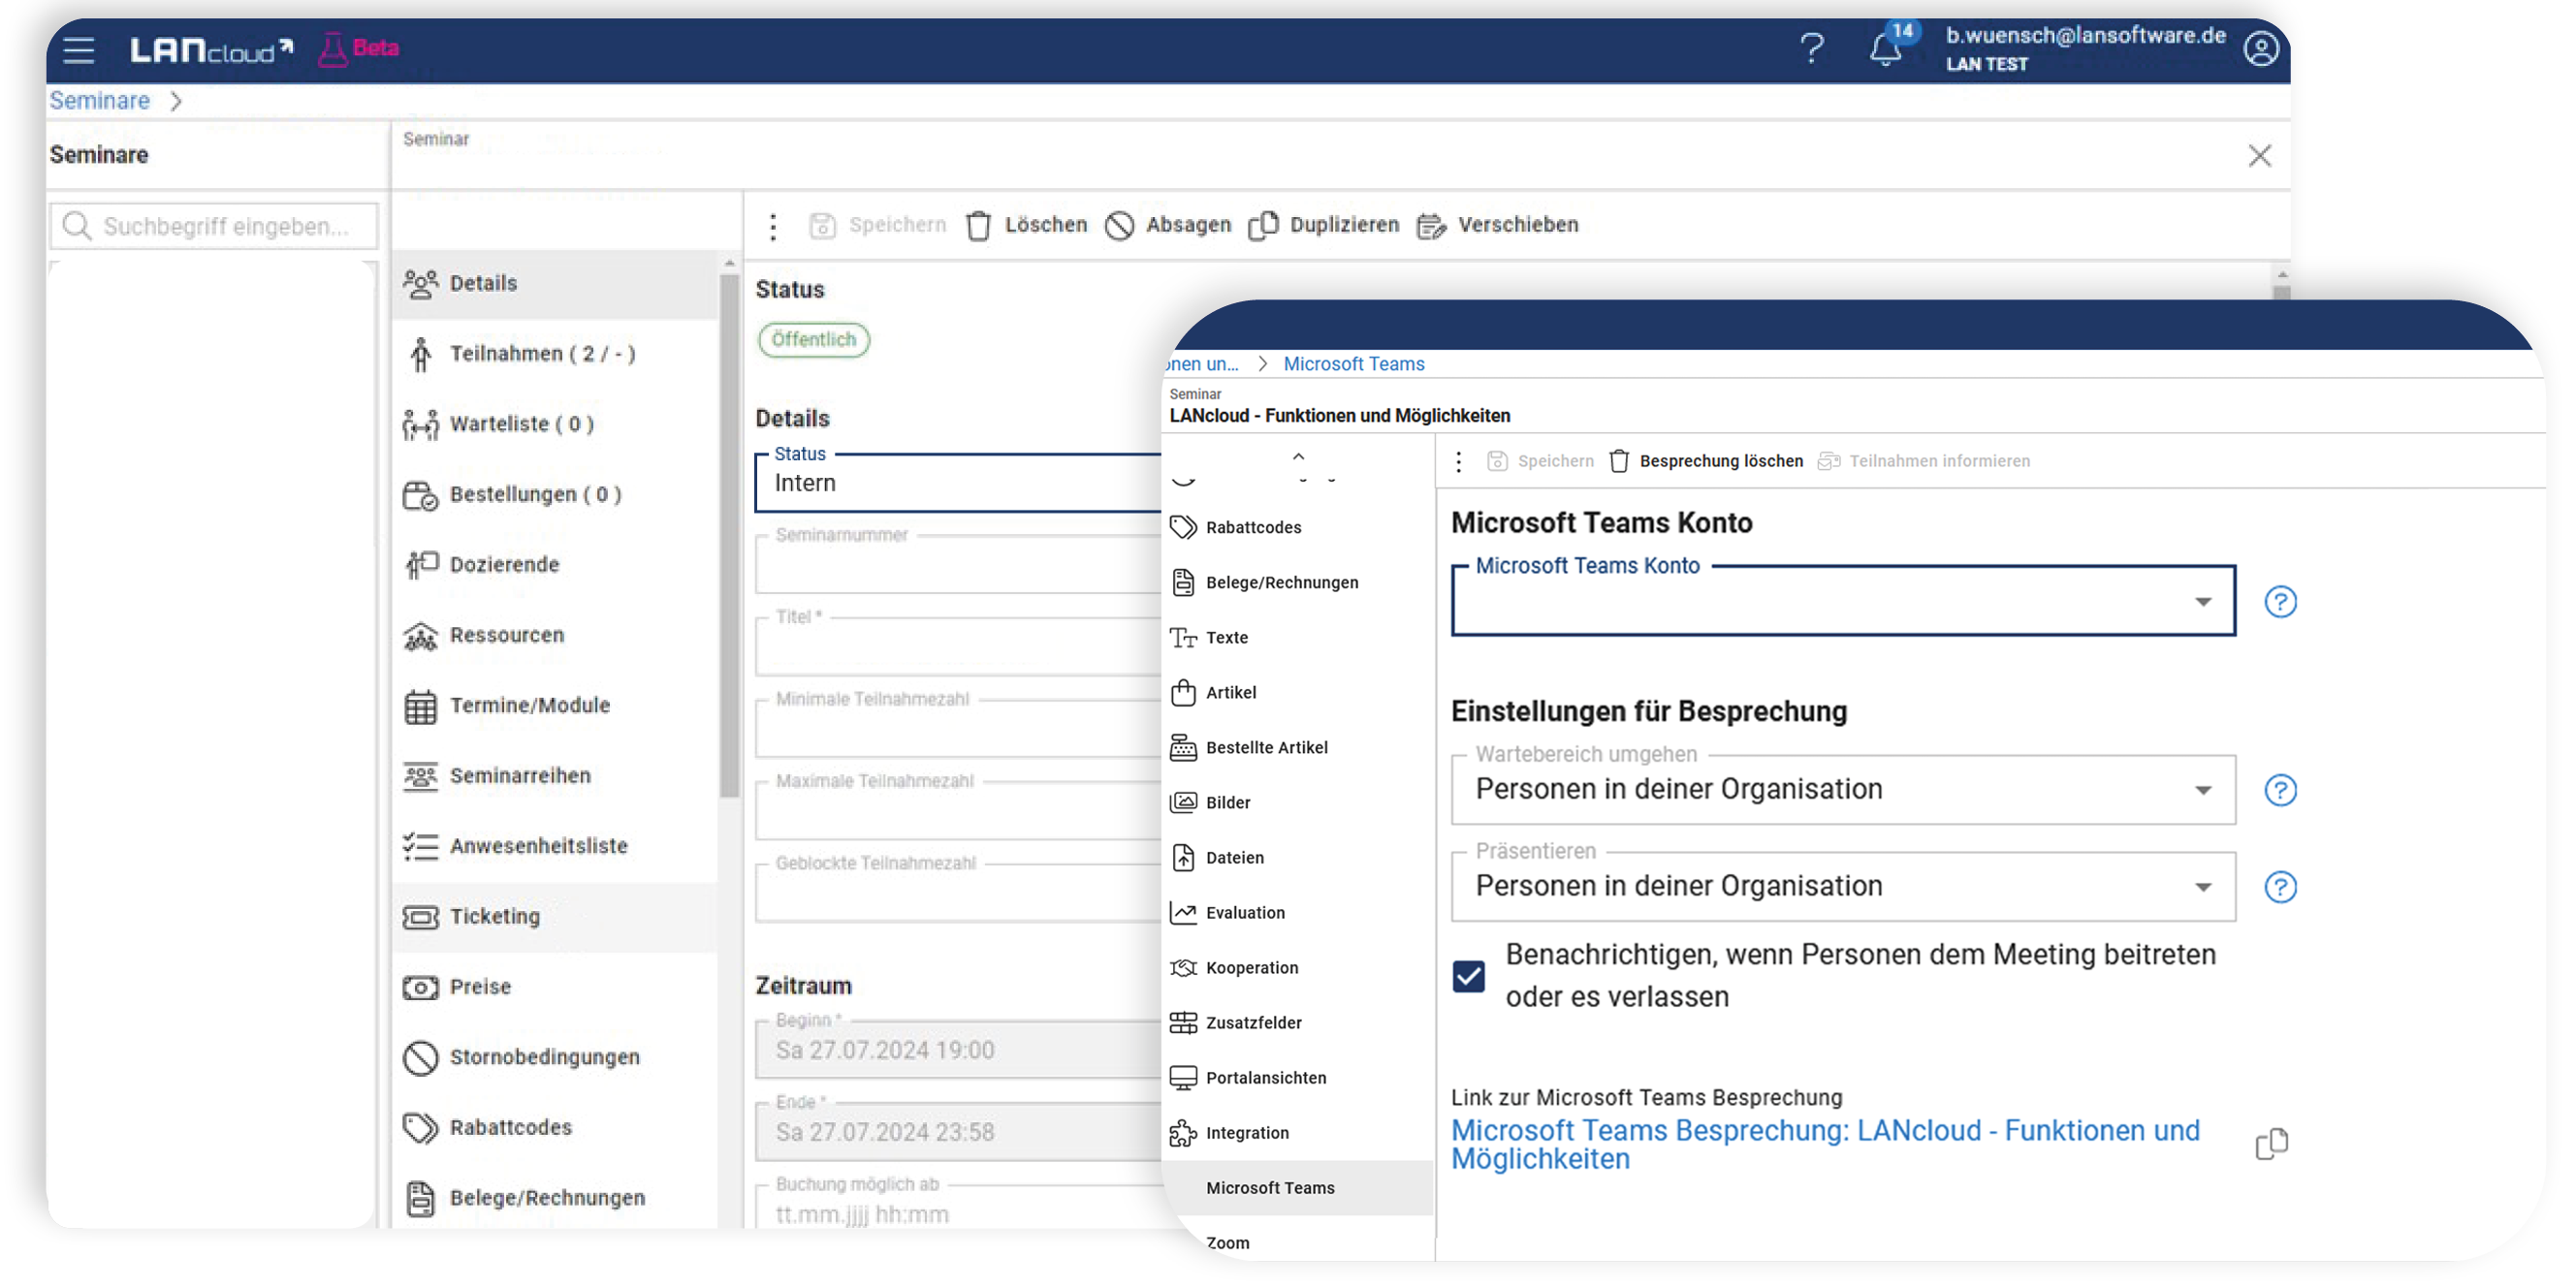Open Preise menu item
The width and height of the screenshot is (2576, 1288).
tap(555, 987)
